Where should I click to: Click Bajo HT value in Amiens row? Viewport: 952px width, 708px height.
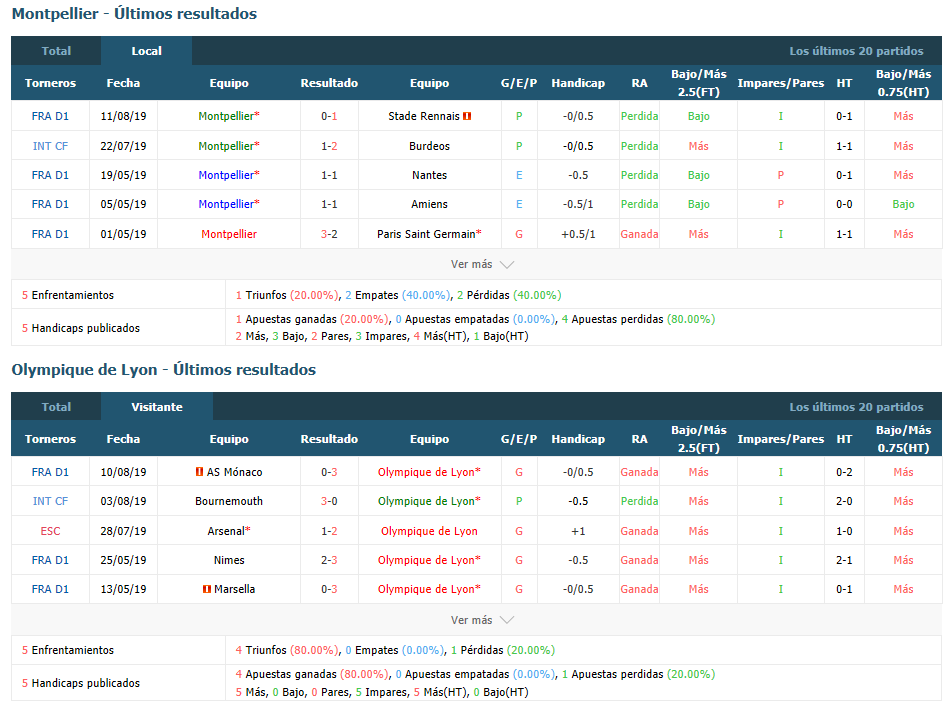[903, 204]
